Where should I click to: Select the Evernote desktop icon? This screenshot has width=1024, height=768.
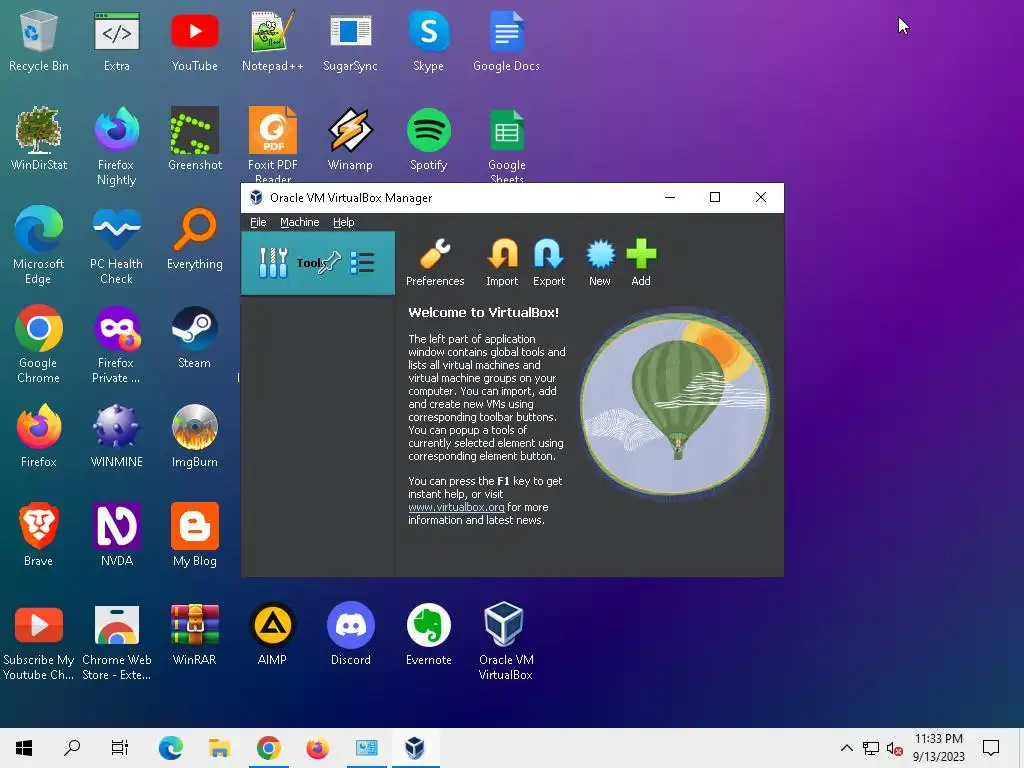pyautogui.click(x=428, y=634)
